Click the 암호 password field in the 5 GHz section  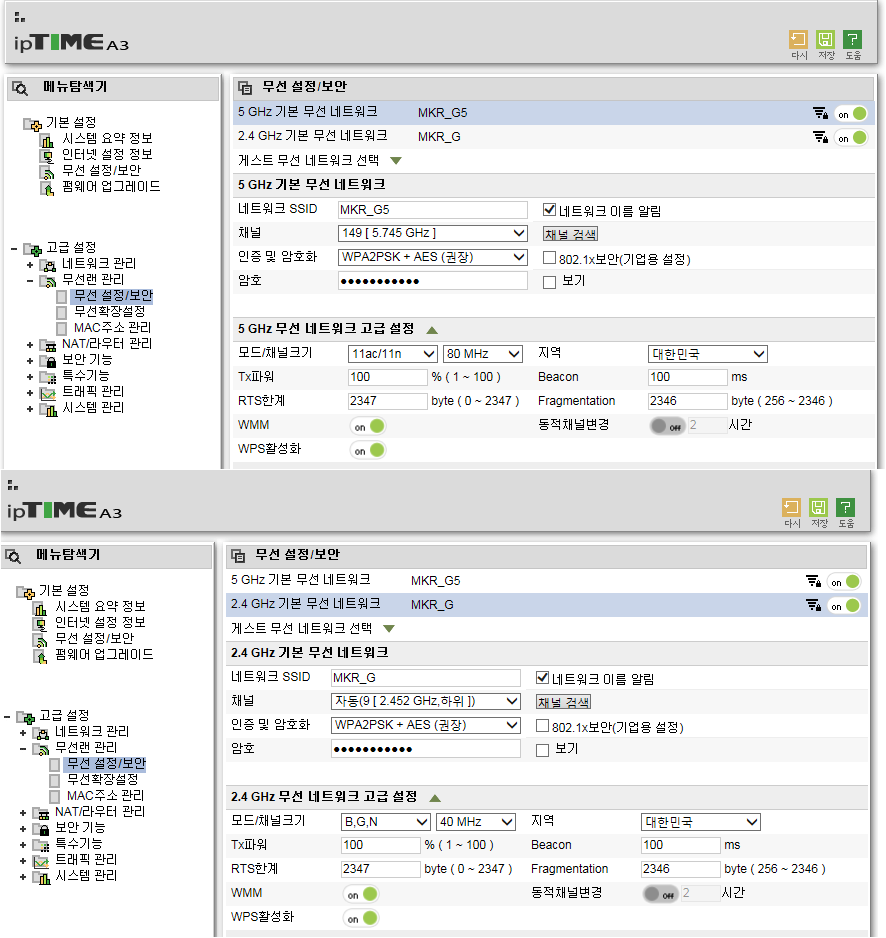(433, 281)
